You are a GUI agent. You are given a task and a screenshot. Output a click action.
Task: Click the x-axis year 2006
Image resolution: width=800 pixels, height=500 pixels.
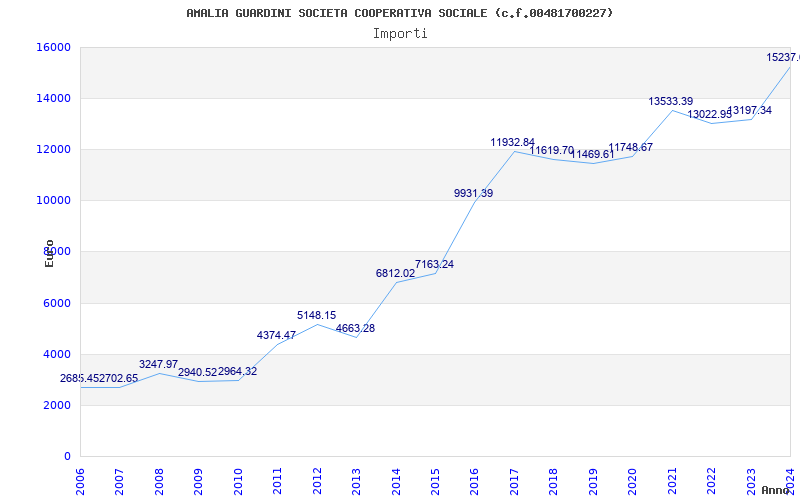(80, 481)
